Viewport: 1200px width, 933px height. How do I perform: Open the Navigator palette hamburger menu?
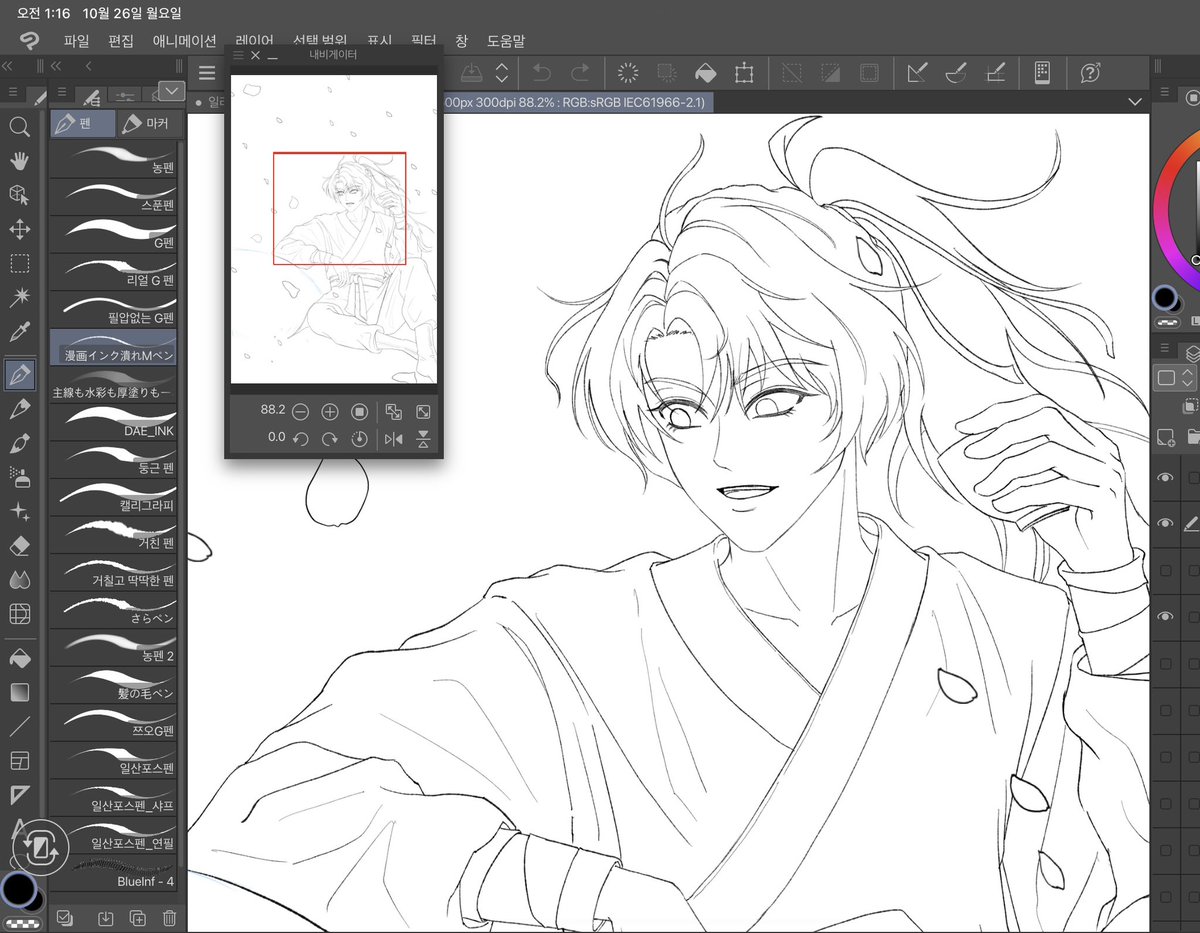point(238,56)
